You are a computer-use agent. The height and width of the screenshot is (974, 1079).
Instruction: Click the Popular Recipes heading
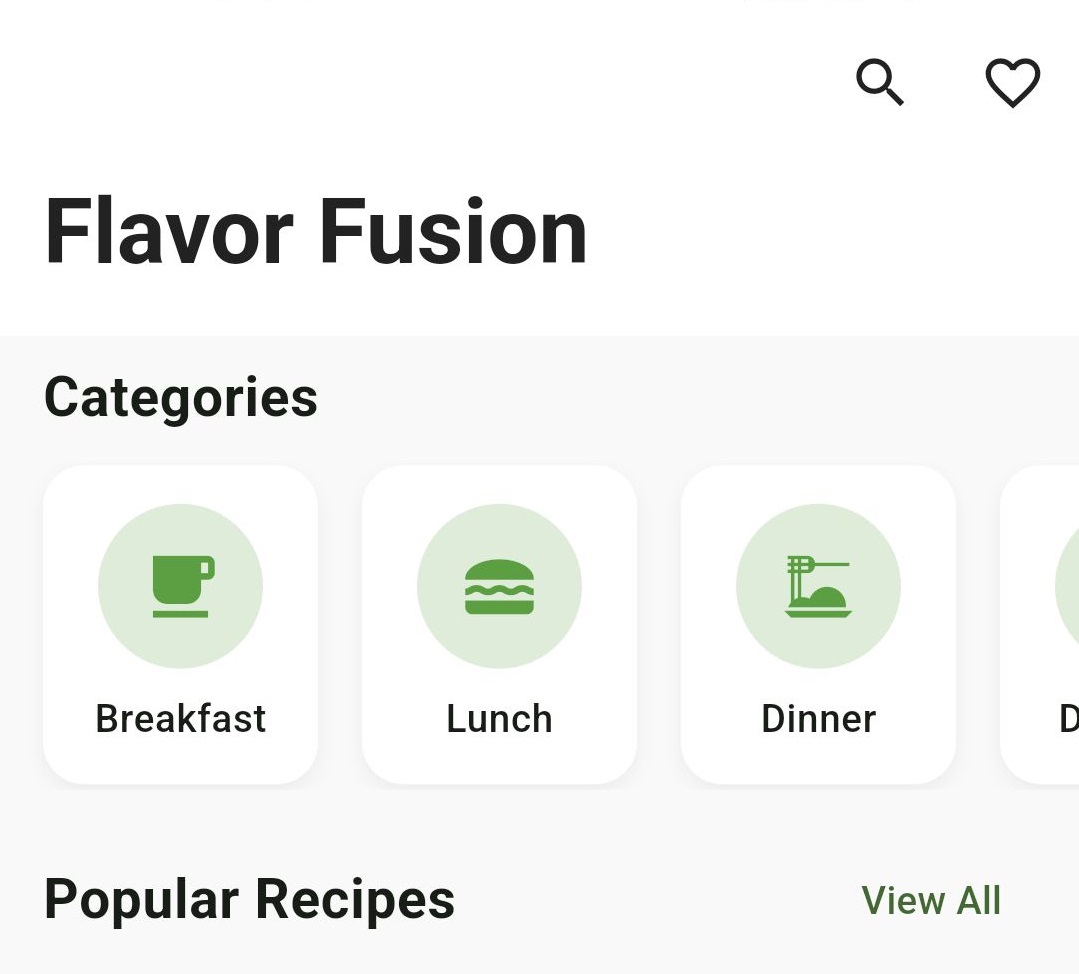pyautogui.click(x=249, y=900)
